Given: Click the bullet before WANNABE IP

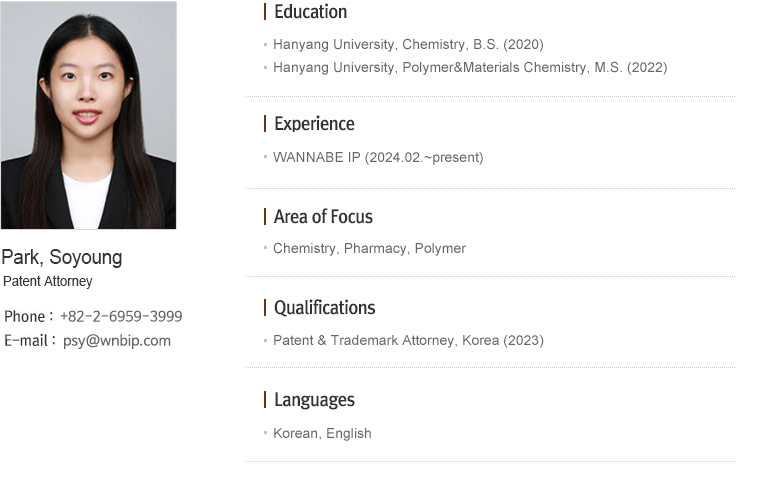Looking at the screenshot, I should (266, 157).
